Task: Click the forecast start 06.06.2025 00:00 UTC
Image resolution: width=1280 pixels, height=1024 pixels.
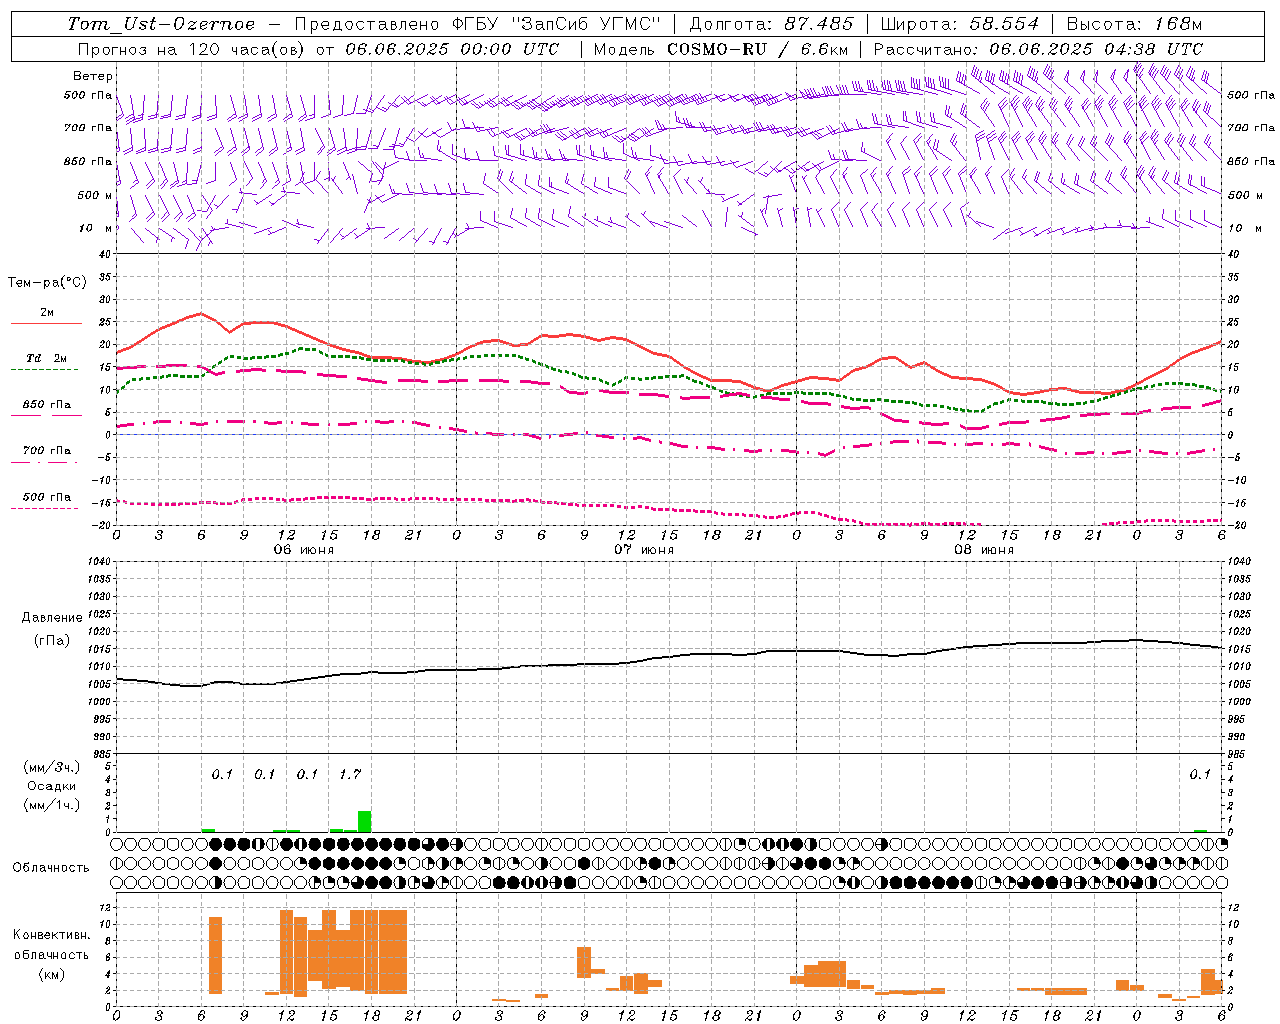Action: [x=452, y=49]
